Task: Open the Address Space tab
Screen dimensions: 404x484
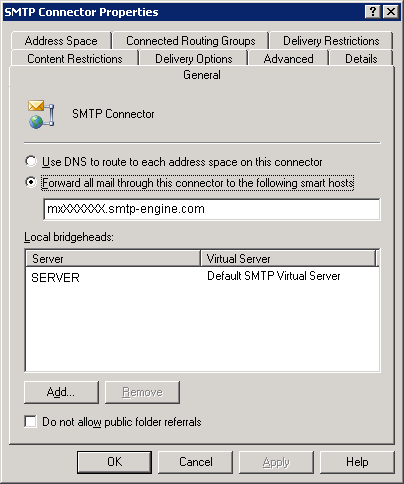Action: [61, 41]
